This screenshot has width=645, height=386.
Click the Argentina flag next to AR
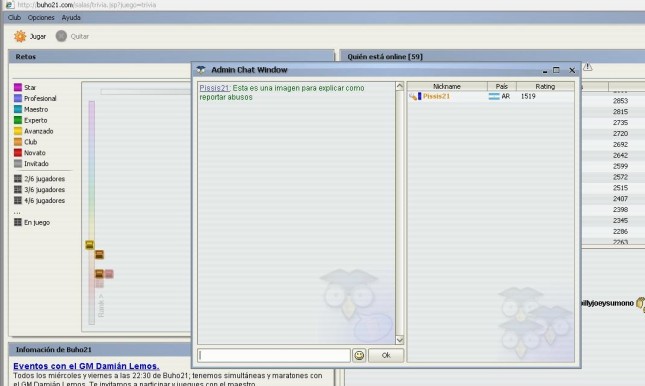pyautogui.click(x=494, y=96)
